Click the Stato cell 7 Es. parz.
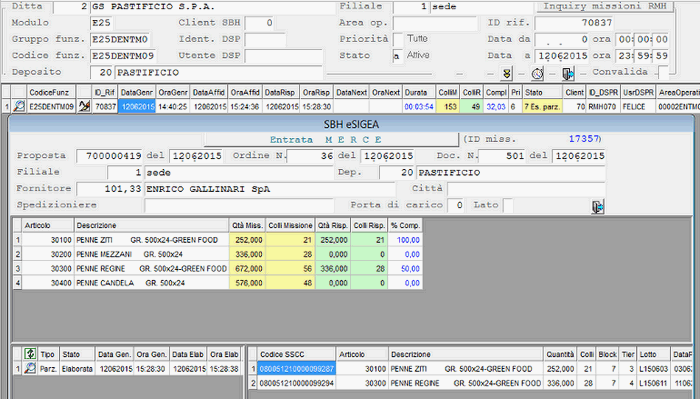Viewport: 700px width, 399px height. pos(542,107)
